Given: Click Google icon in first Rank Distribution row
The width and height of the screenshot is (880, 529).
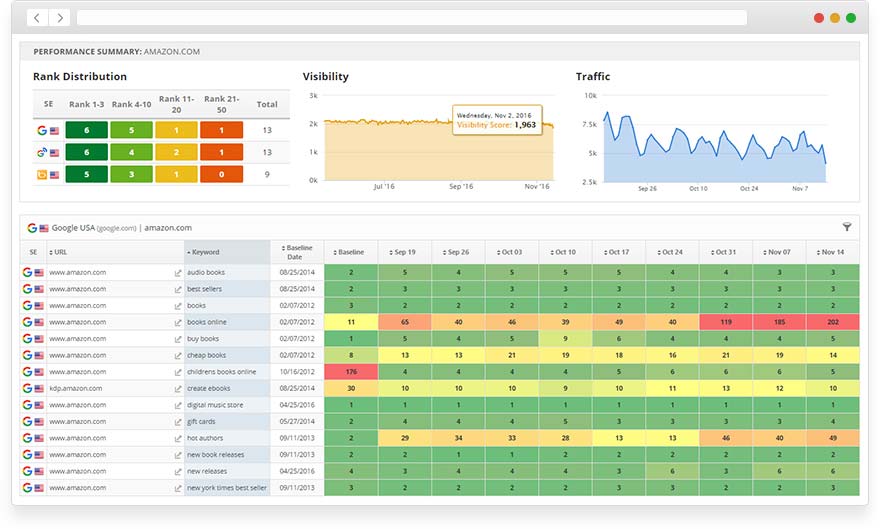Looking at the screenshot, I should (43, 130).
